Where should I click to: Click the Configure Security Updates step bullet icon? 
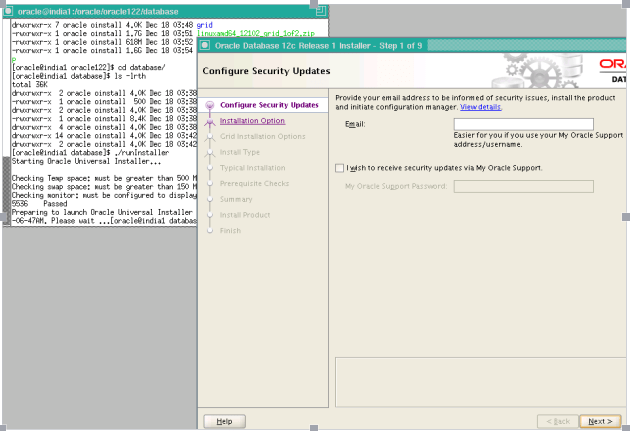[209, 105]
